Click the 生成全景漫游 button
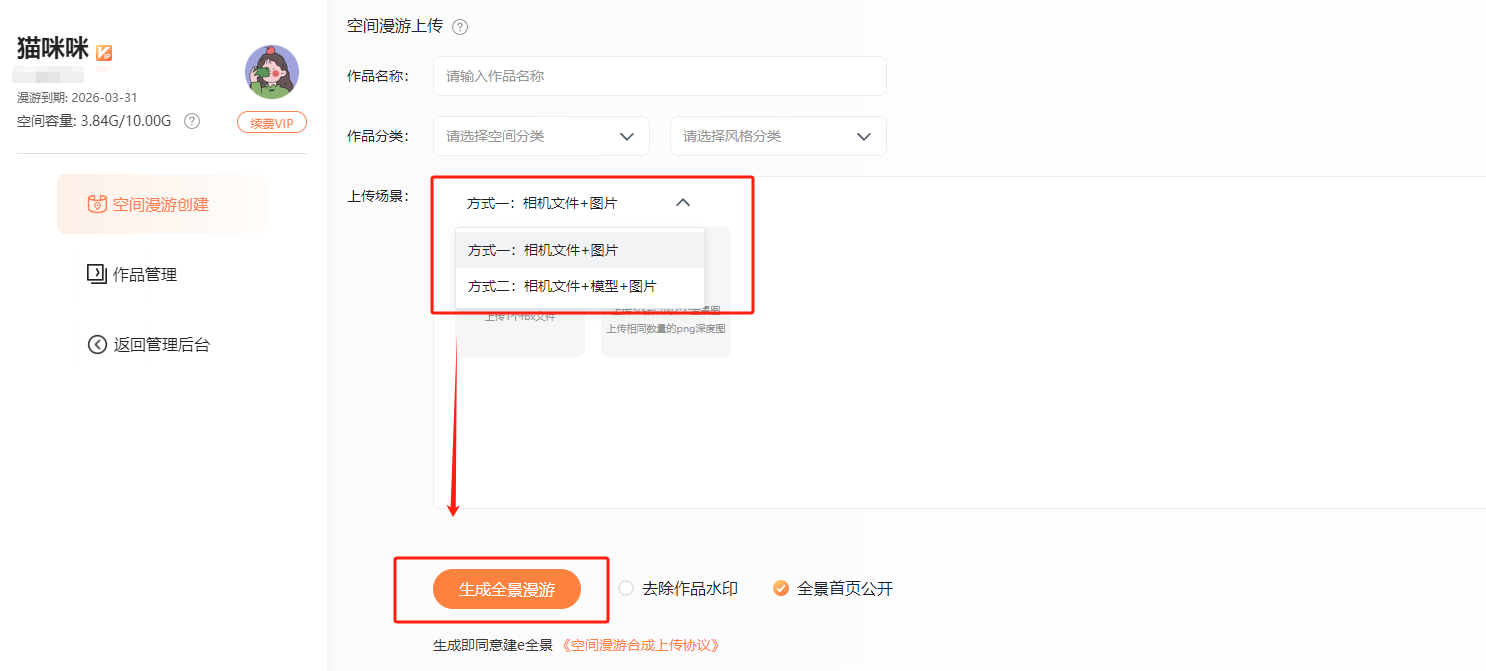The width and height of the screenshot is (1486, 671). (507, 590)
